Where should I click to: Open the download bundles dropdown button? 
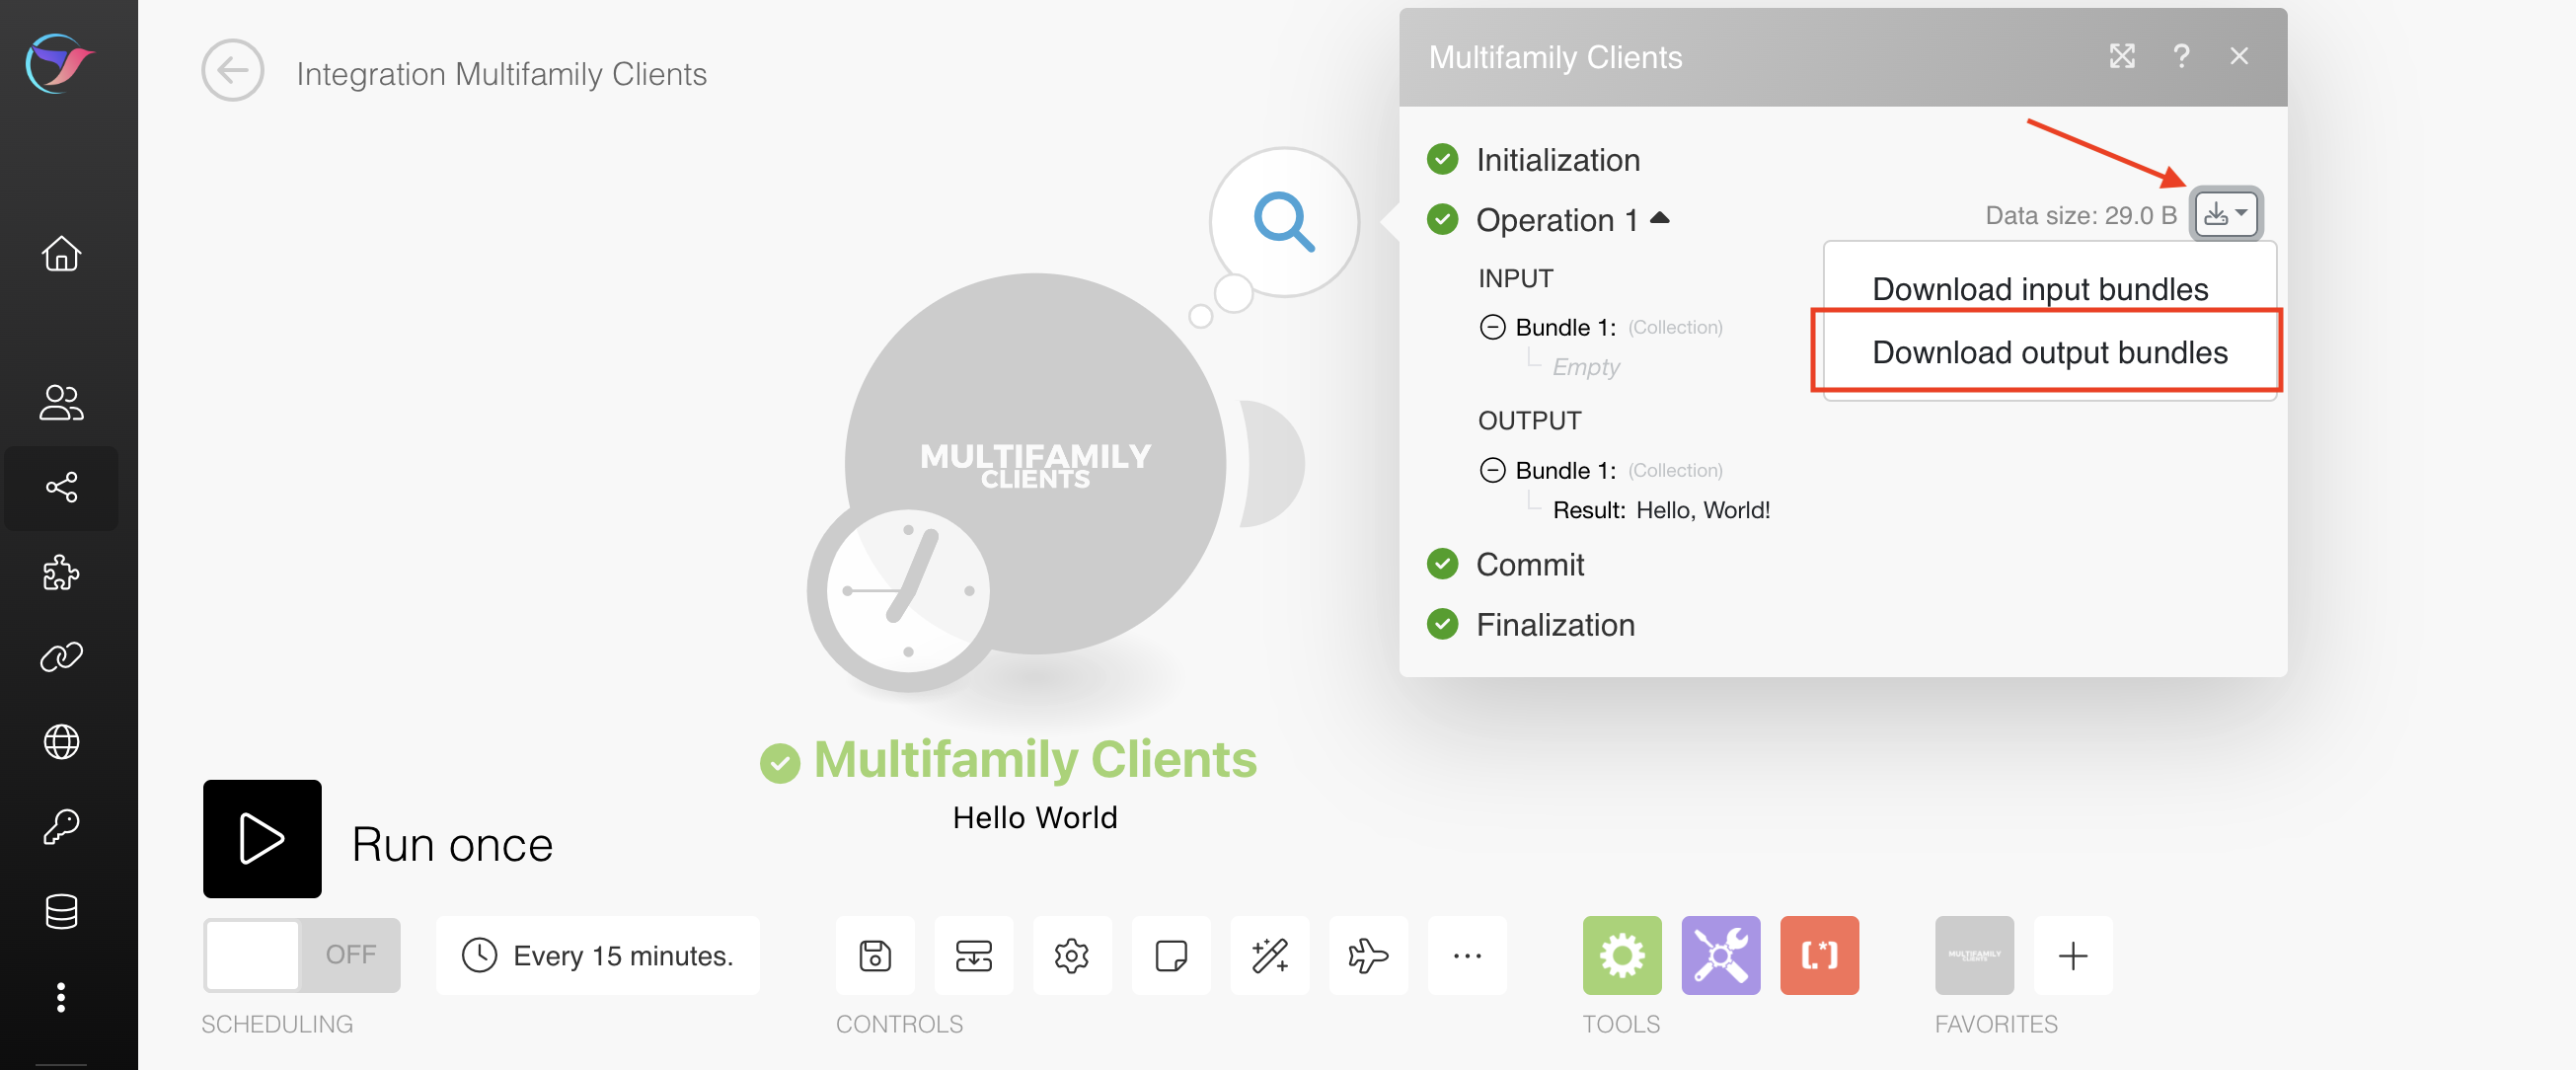[2225, 213]
